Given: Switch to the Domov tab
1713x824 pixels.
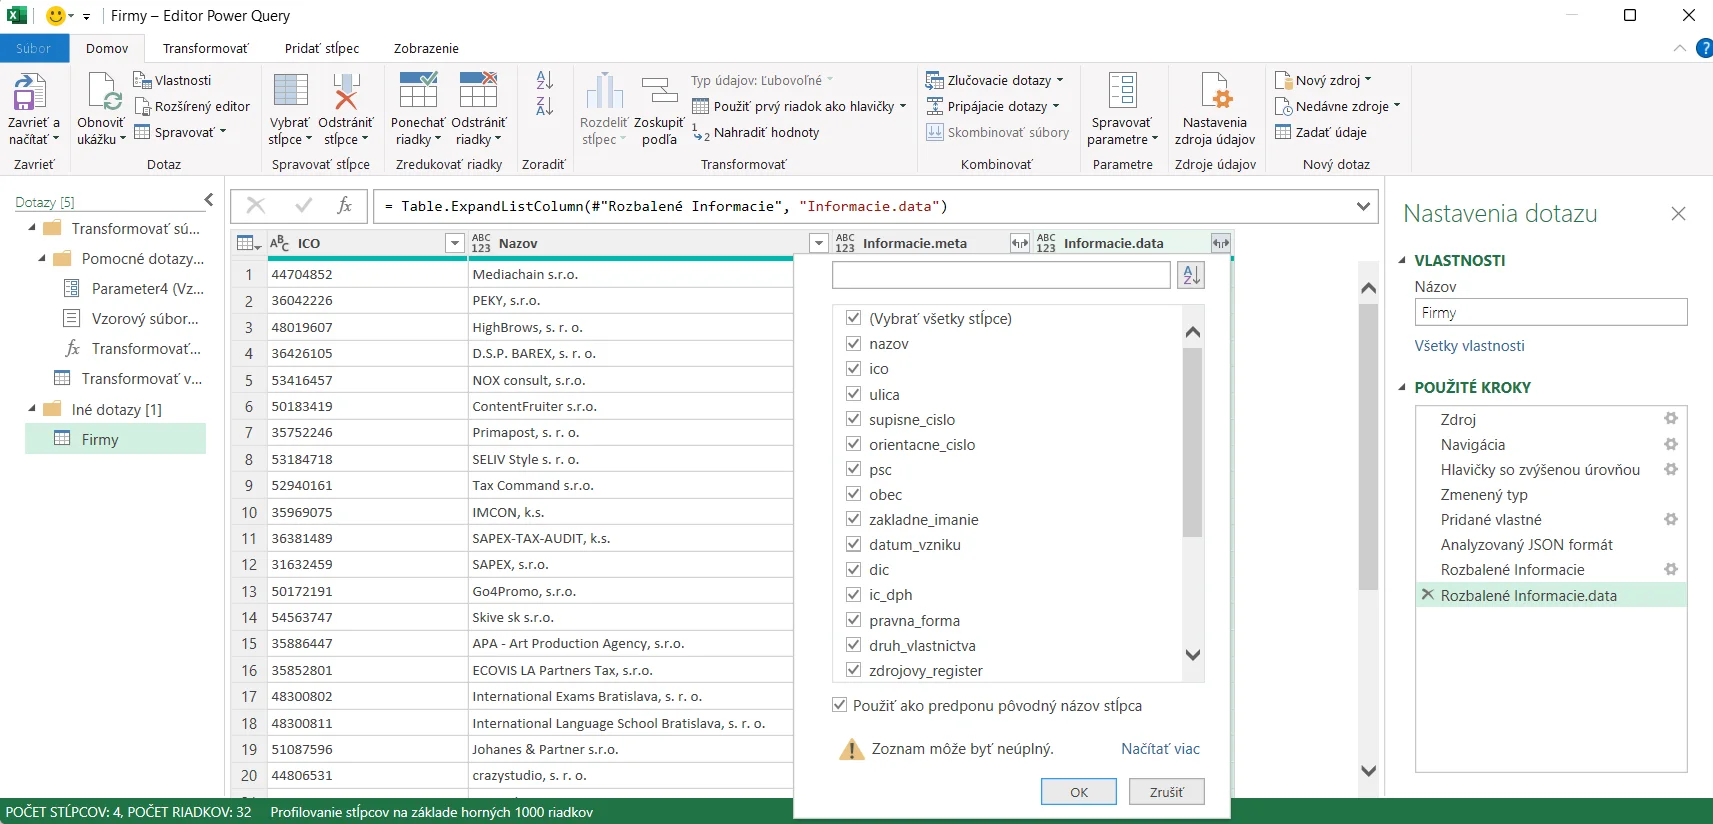Looking at the screenshot, I should tap(107, 48).
